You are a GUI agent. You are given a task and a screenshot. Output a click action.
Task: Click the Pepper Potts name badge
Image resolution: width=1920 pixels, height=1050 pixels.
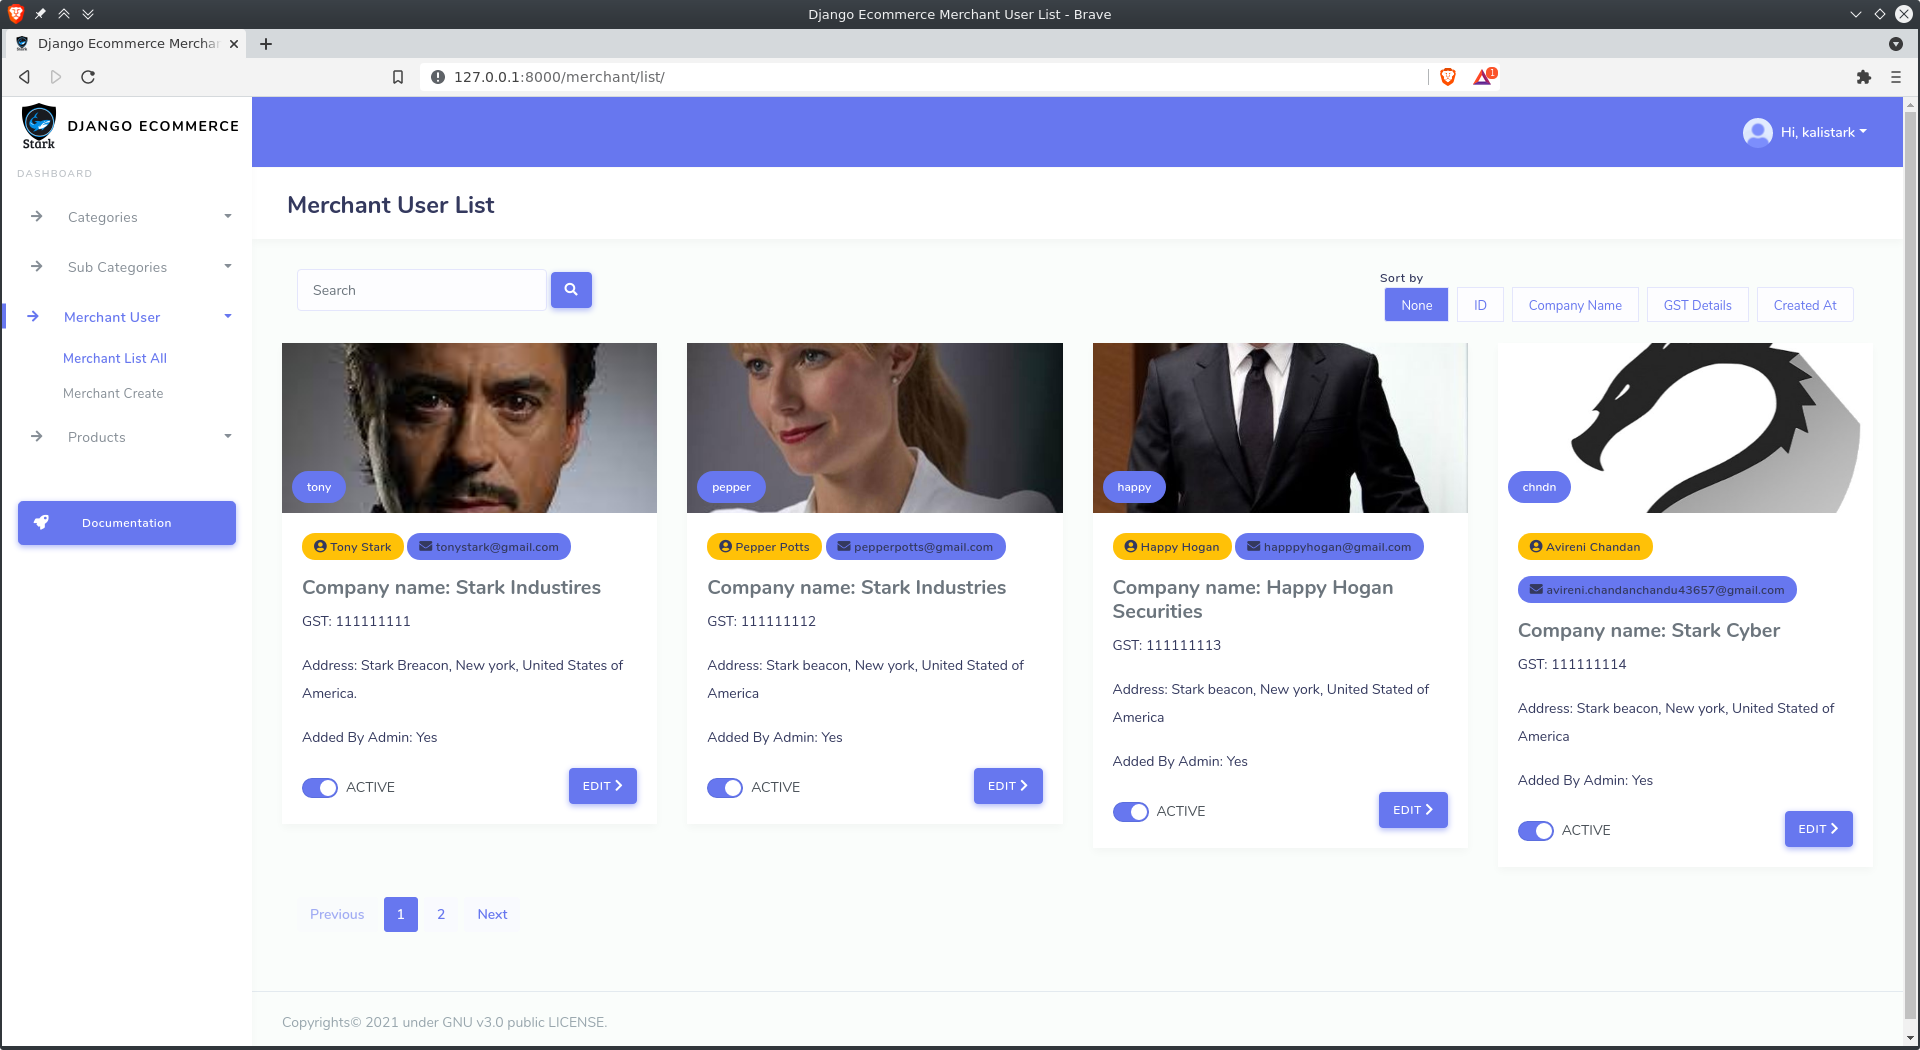(763, 546)
